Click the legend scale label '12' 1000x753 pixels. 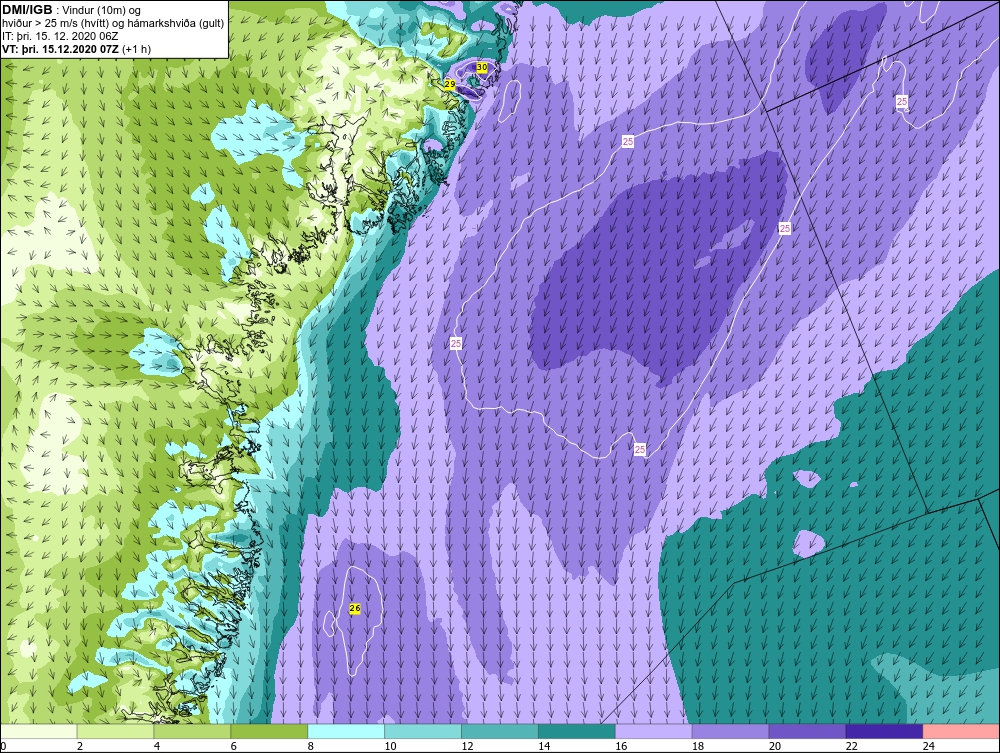(x=467, y=746)
